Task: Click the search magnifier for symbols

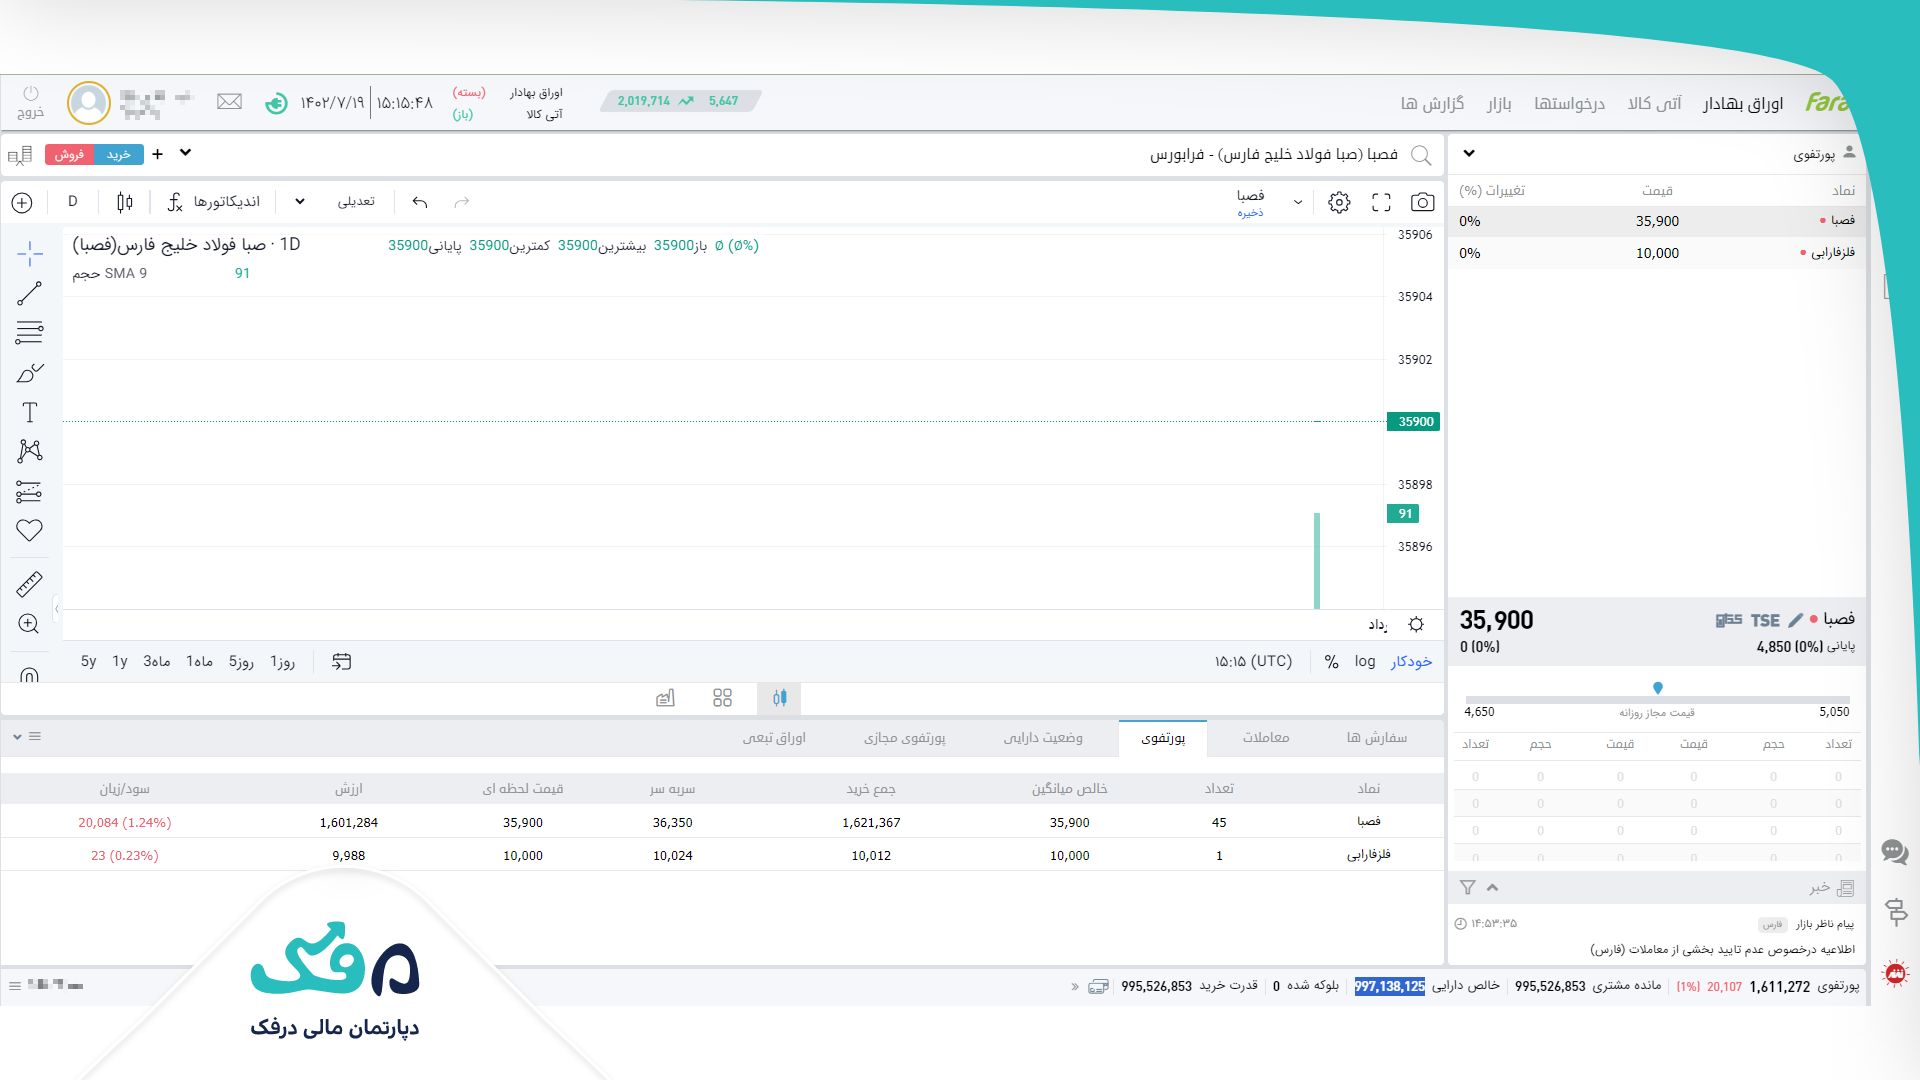Action: coord(1421,155)
